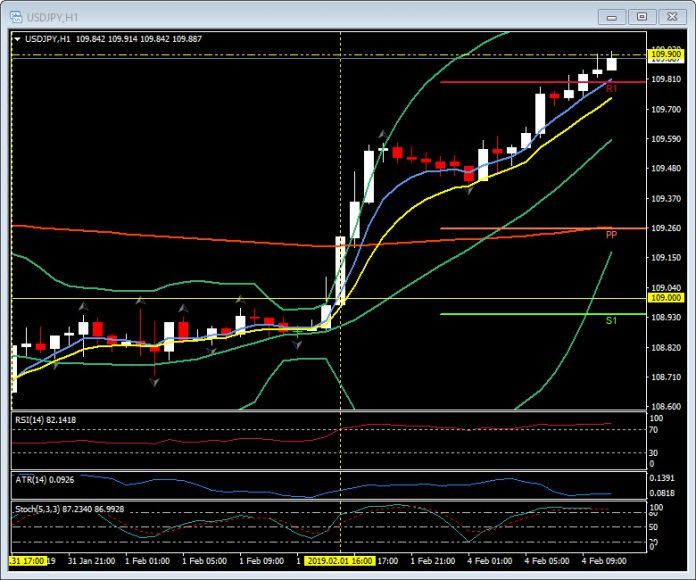This screenshot has height=580, width=696.
Task: Maximize the USDJPY,H1 chart window
Action: click(642, 17)
